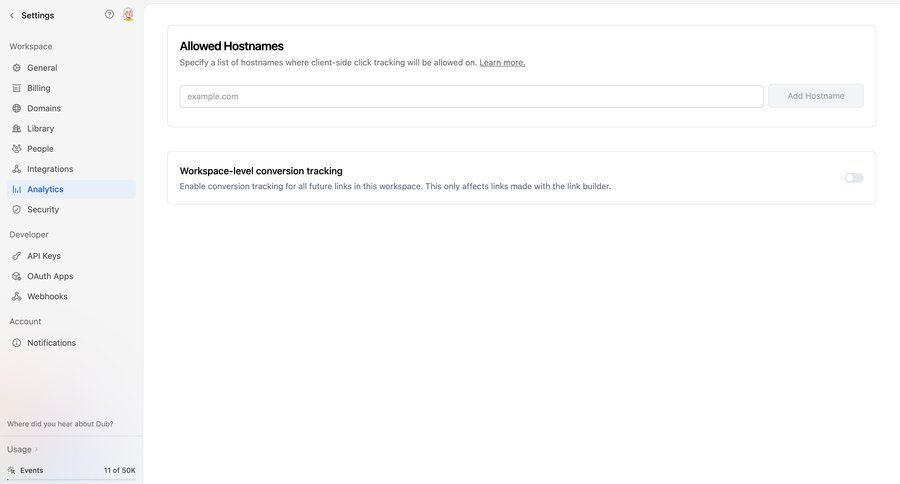
Task: Click the Integrations nodes icon
Action: (17, 169)
